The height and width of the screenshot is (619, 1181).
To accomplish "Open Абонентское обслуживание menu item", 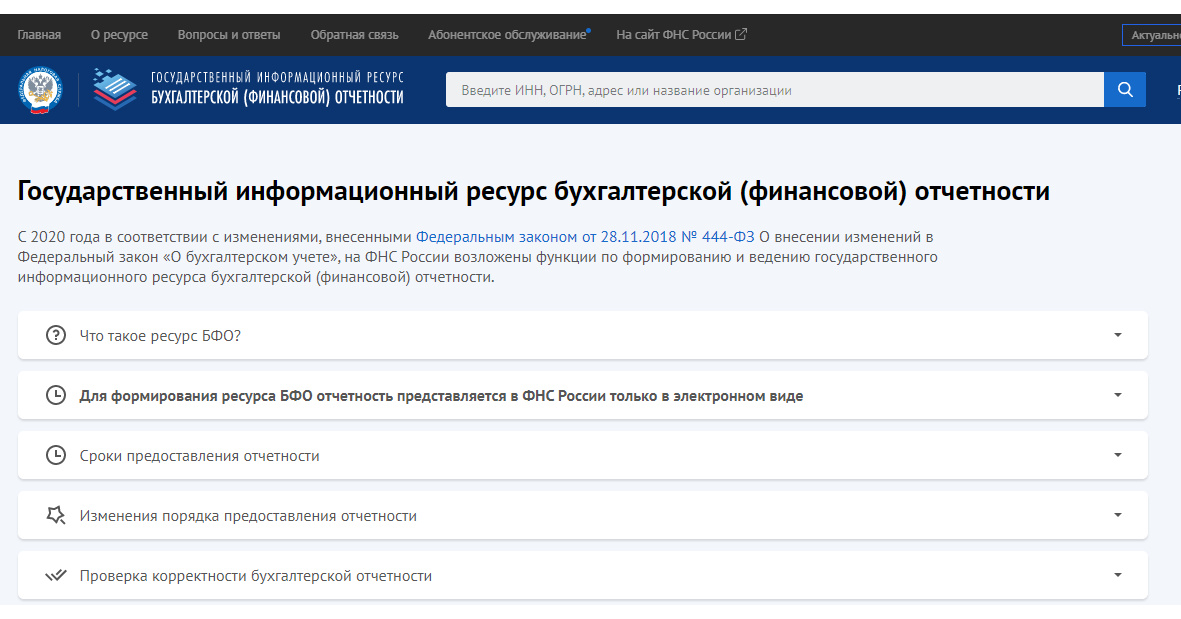I will coord(507,35).
